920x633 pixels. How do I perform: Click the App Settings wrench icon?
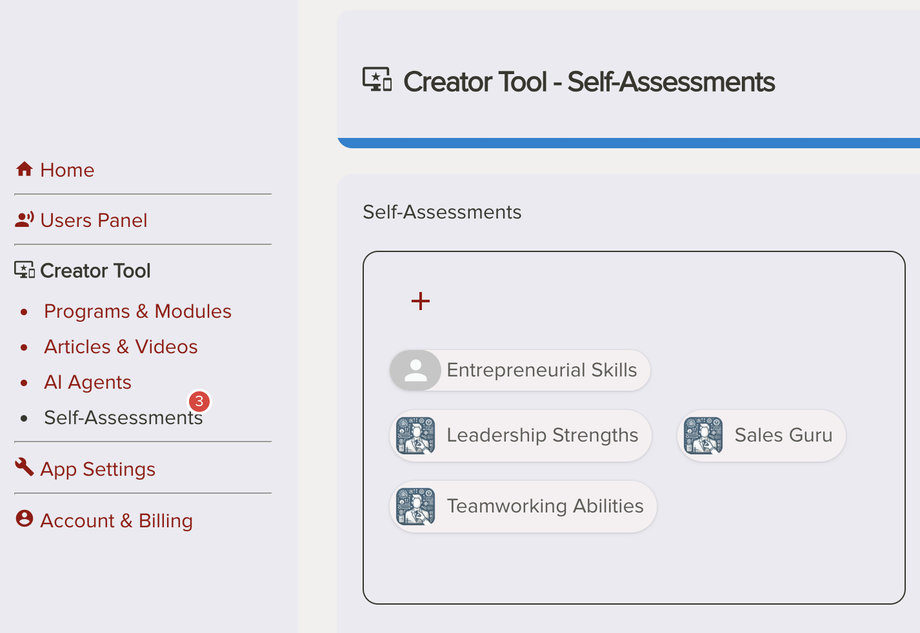(25, 467)
